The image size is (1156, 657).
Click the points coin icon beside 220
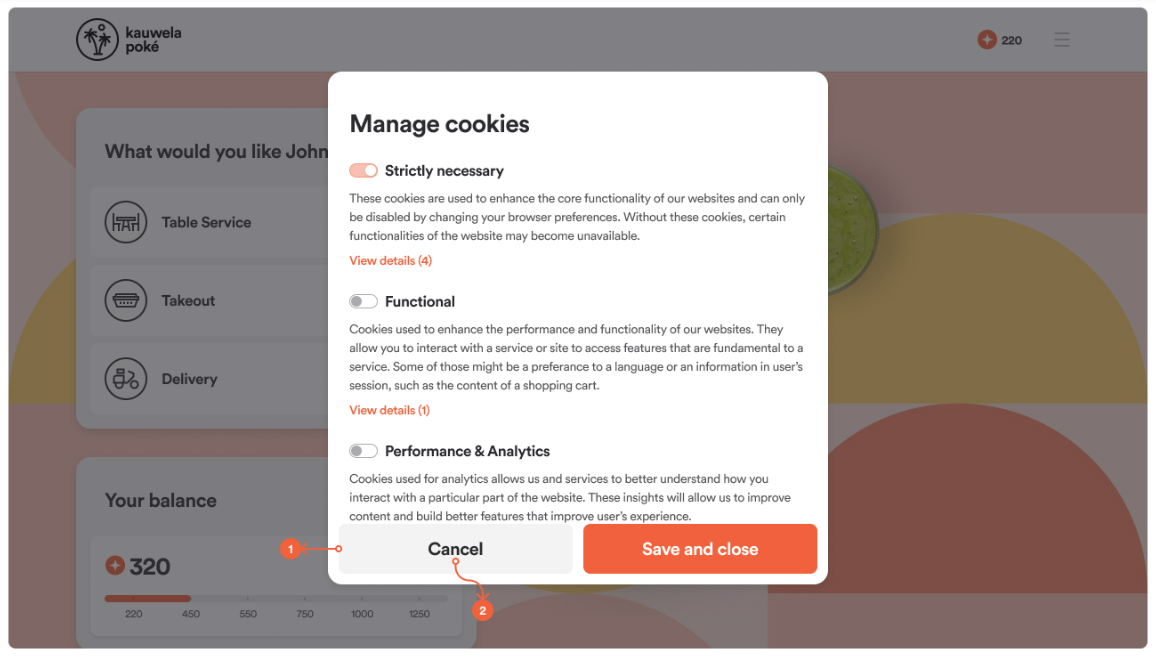point(986,40)
